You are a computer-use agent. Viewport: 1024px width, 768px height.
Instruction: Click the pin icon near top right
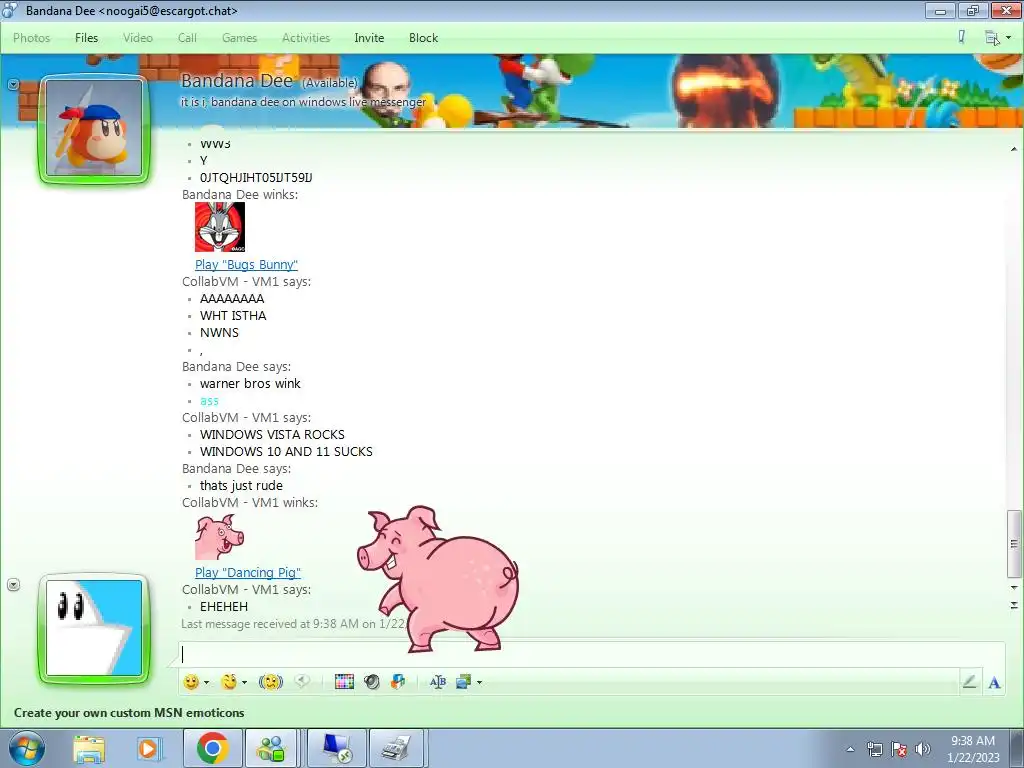click(961, 37)
